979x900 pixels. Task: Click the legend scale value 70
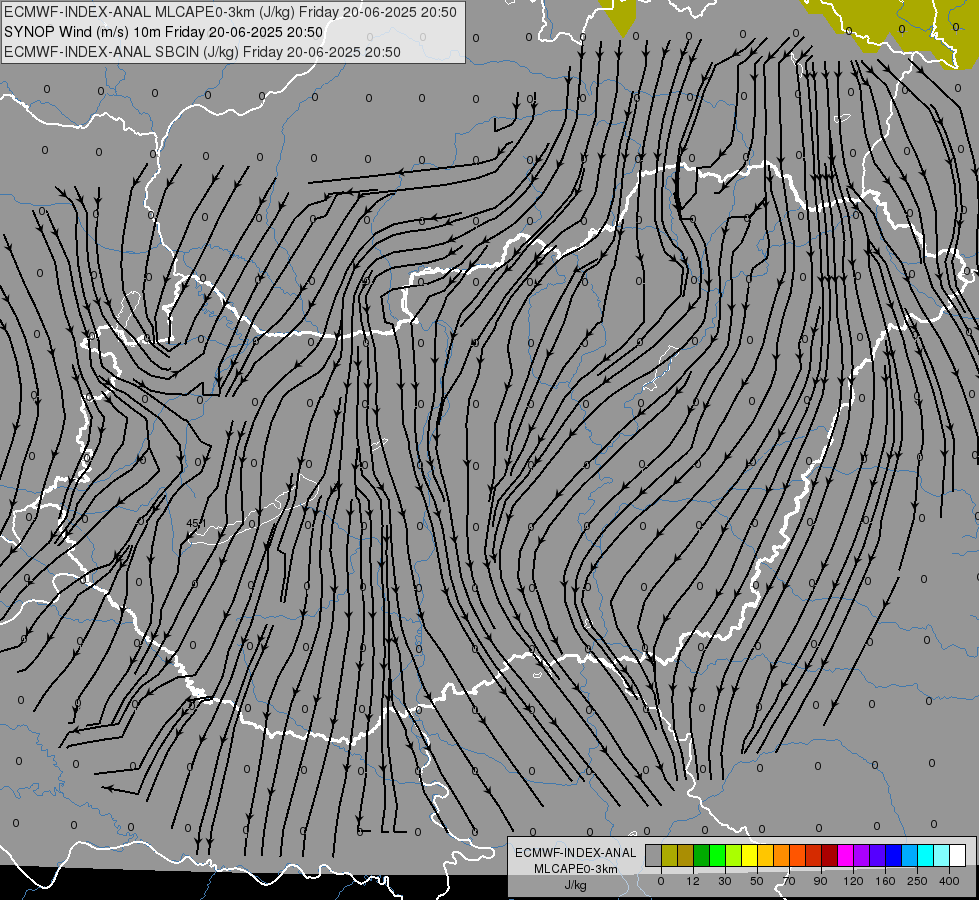[x=789, y=881]
